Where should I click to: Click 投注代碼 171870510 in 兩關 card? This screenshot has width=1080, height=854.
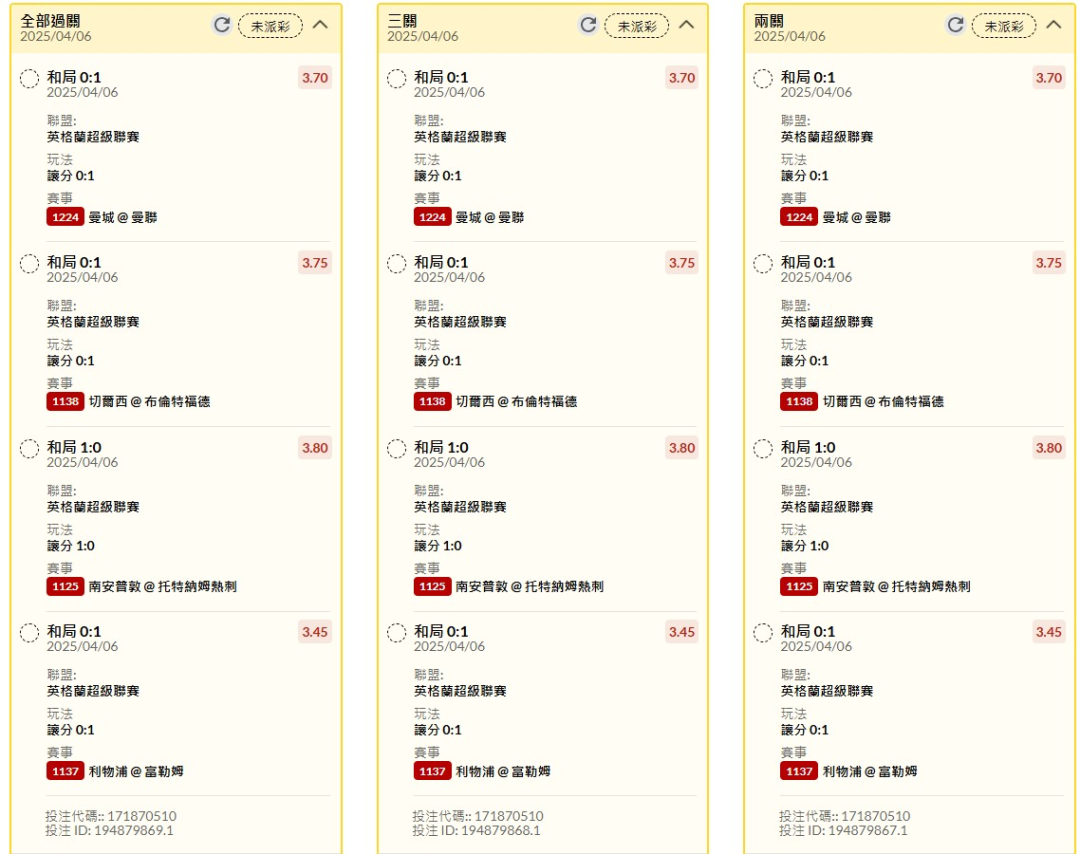(845, 816)
